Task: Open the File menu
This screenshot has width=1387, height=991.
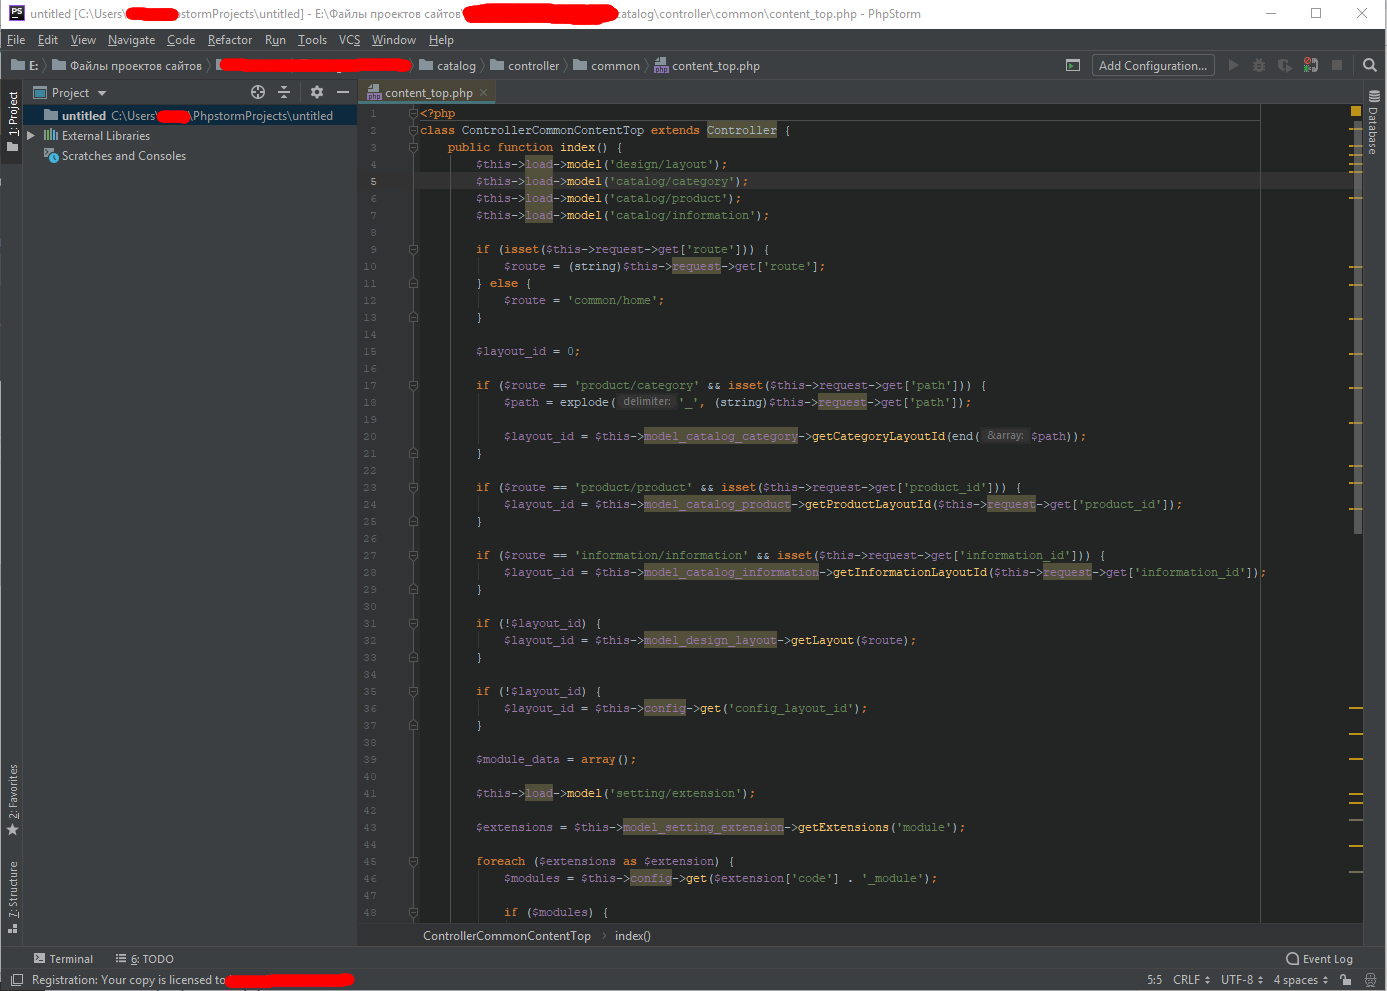Action: 16,40
